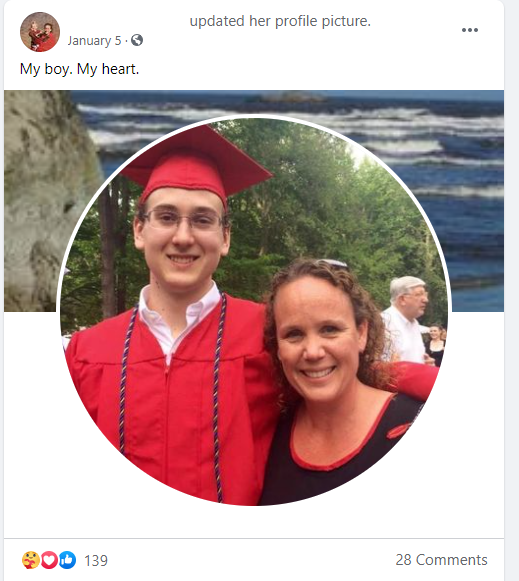Open the January 5 timestamp link
The height and width of the screenshot is (581, 519).
(94, 40)
